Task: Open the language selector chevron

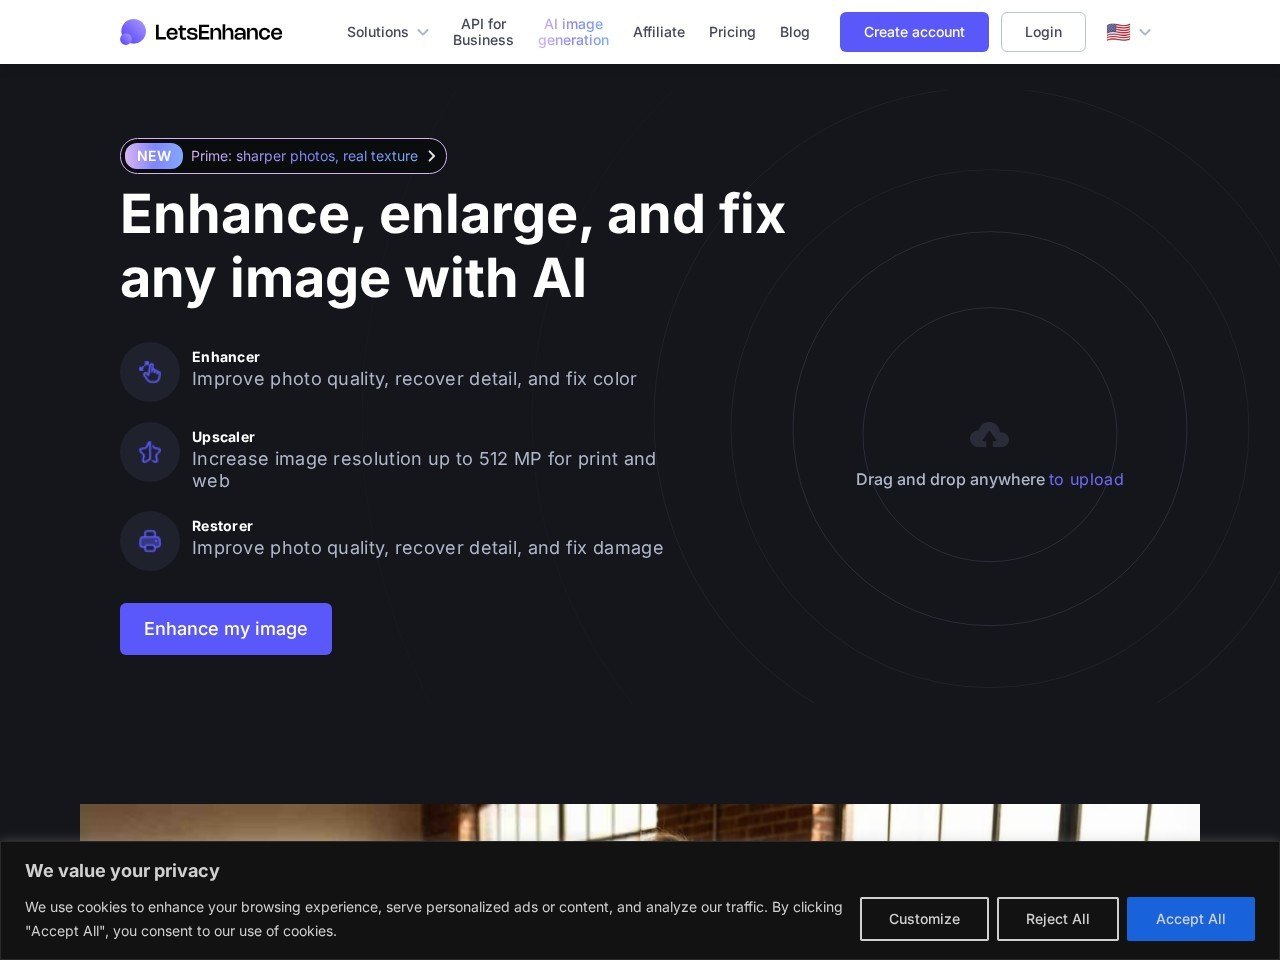Action: pos(1145,32)
